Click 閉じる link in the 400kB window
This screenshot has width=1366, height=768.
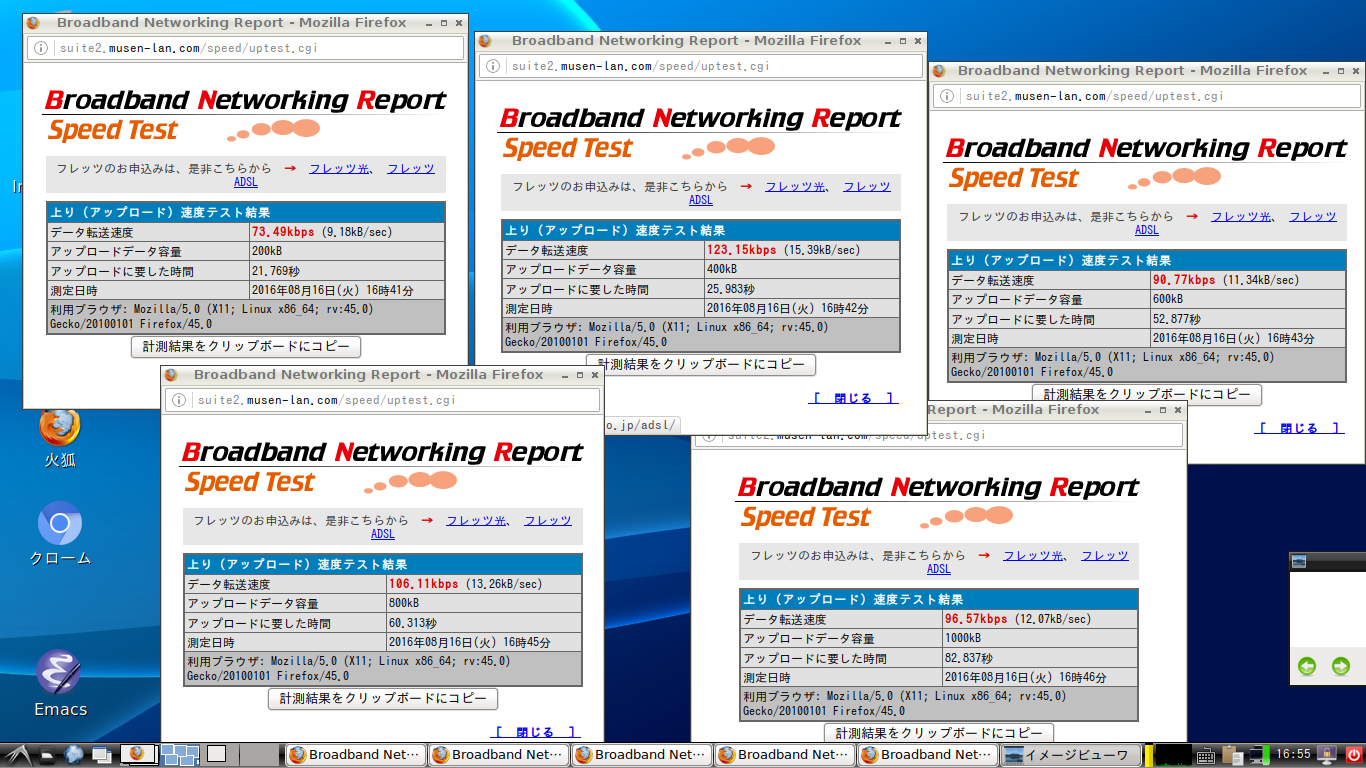tap(853, 398)
